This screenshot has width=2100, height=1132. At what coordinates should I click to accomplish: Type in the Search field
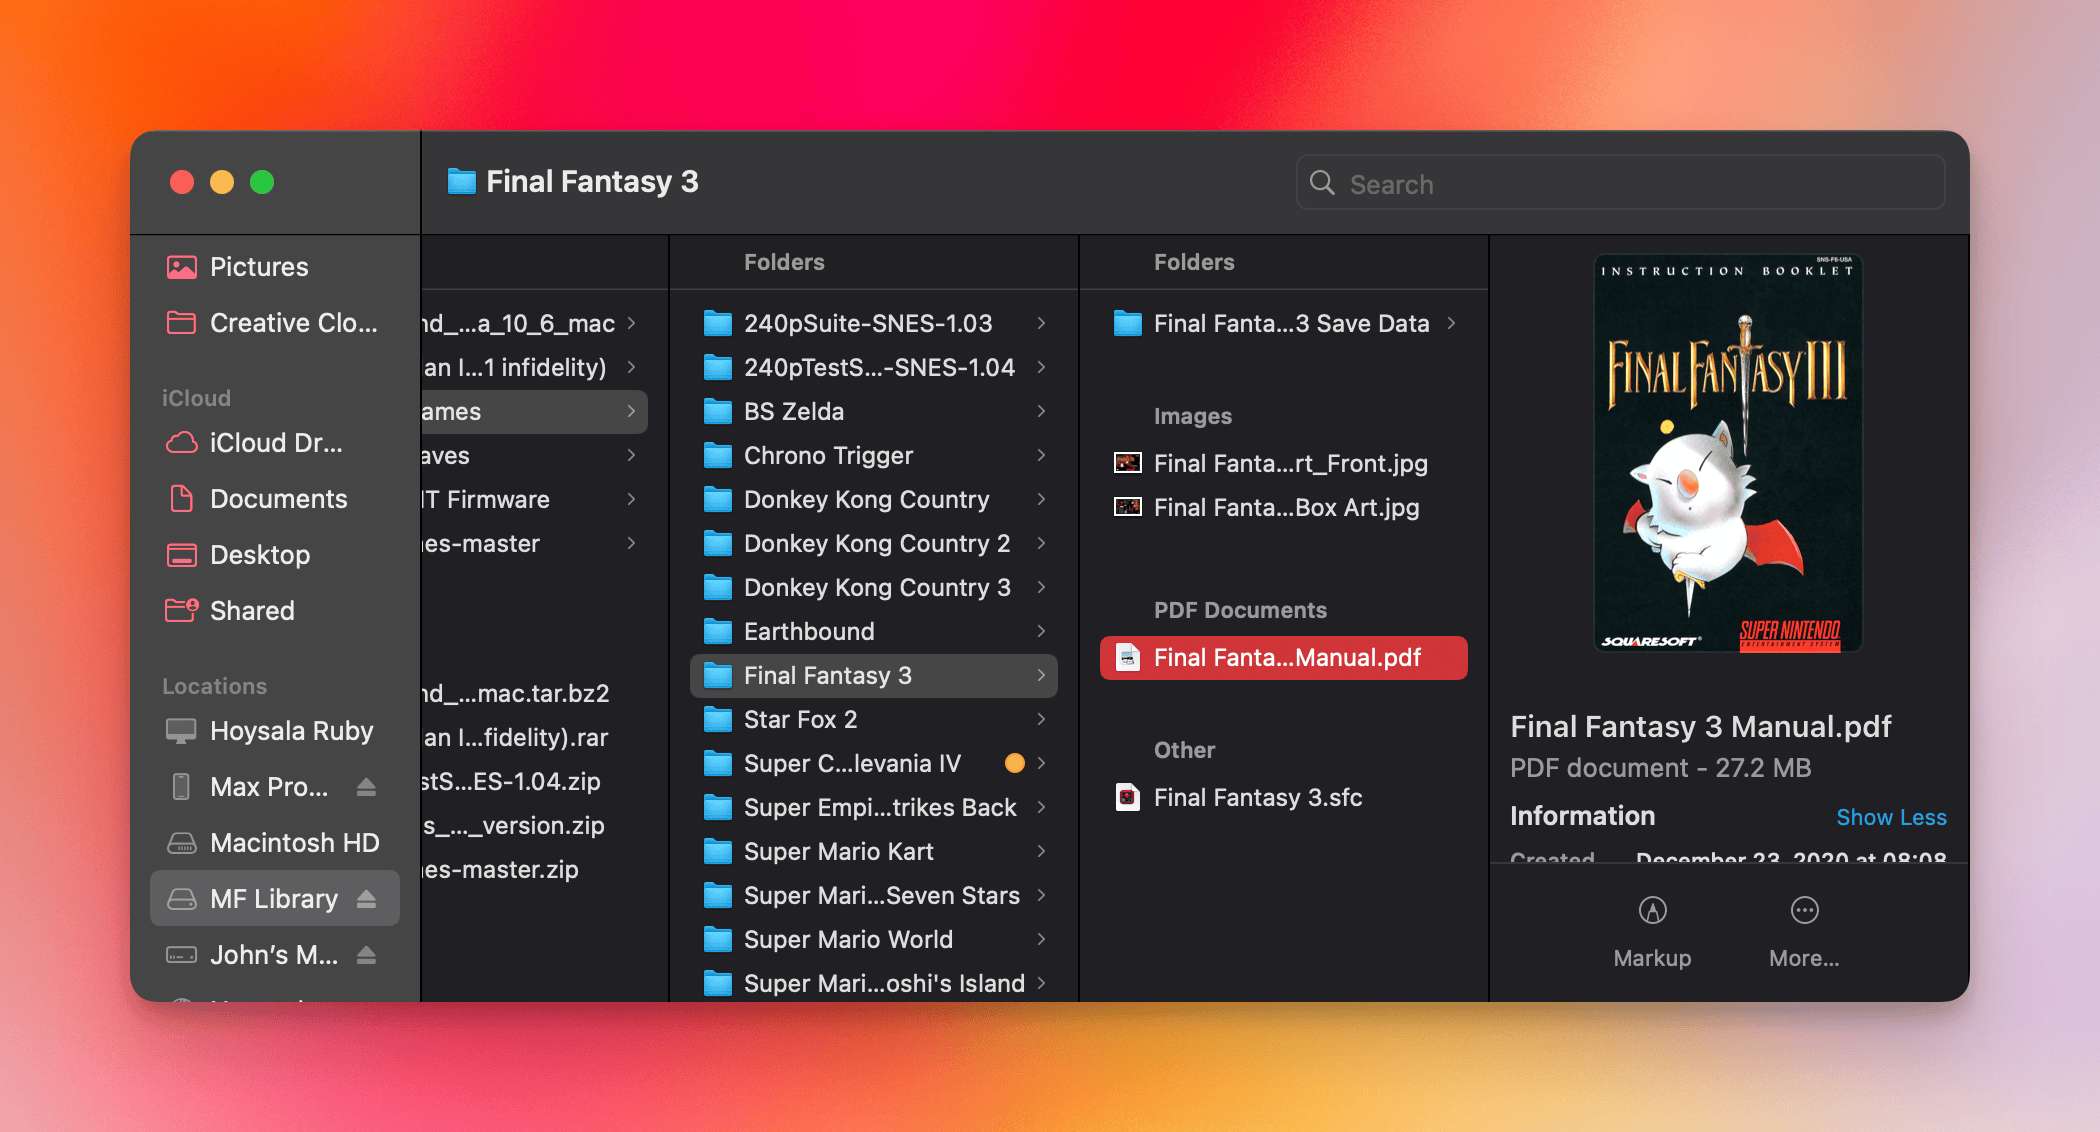coord(1640,184)
